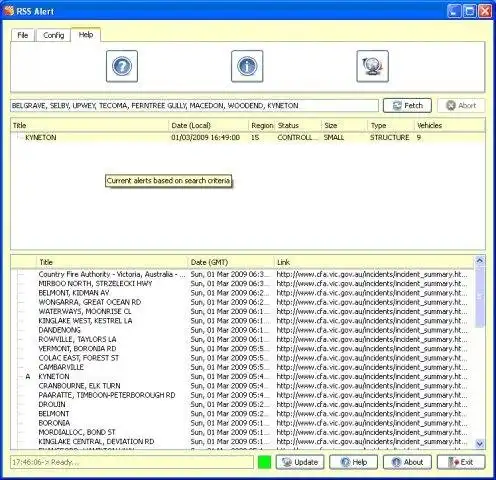Select the Country Fire Authority feed row
Image resolution: width=496 pixels, height=480 pixels.
pos(242,274)
